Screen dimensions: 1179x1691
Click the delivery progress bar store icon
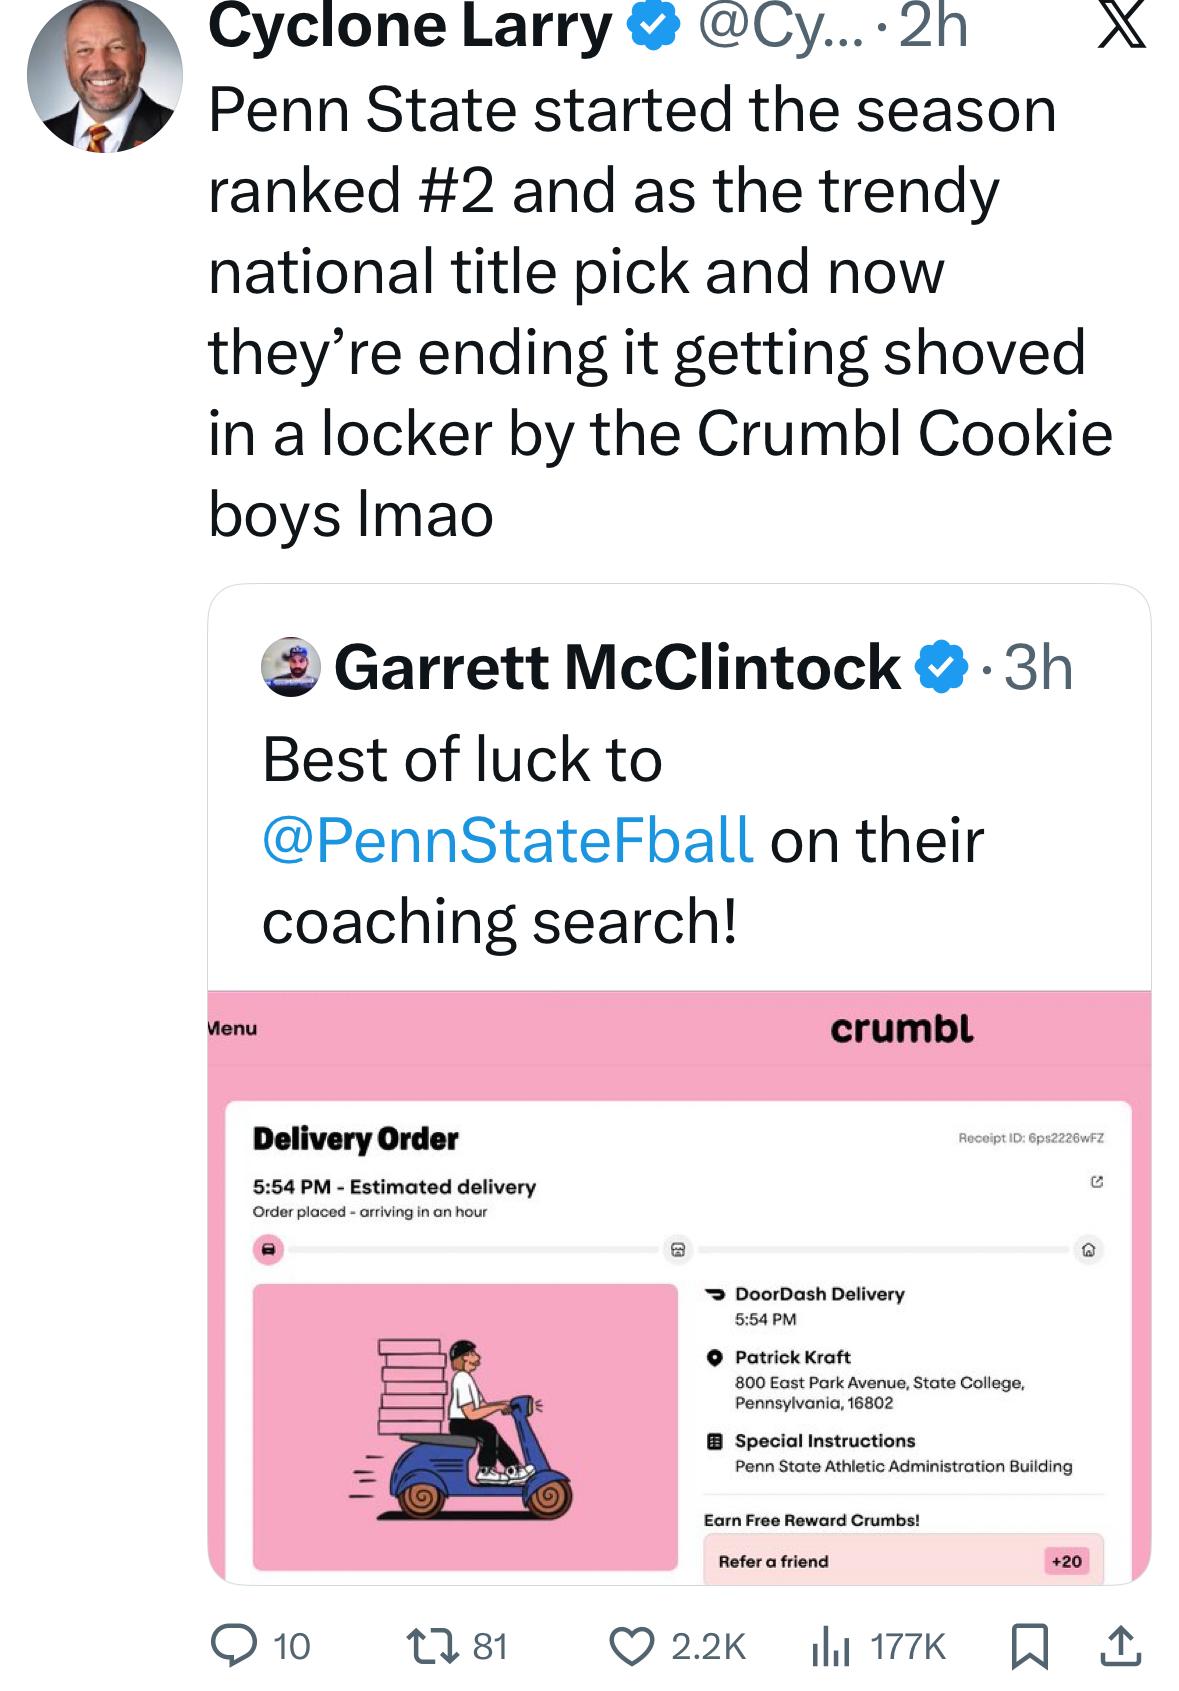678,1249
